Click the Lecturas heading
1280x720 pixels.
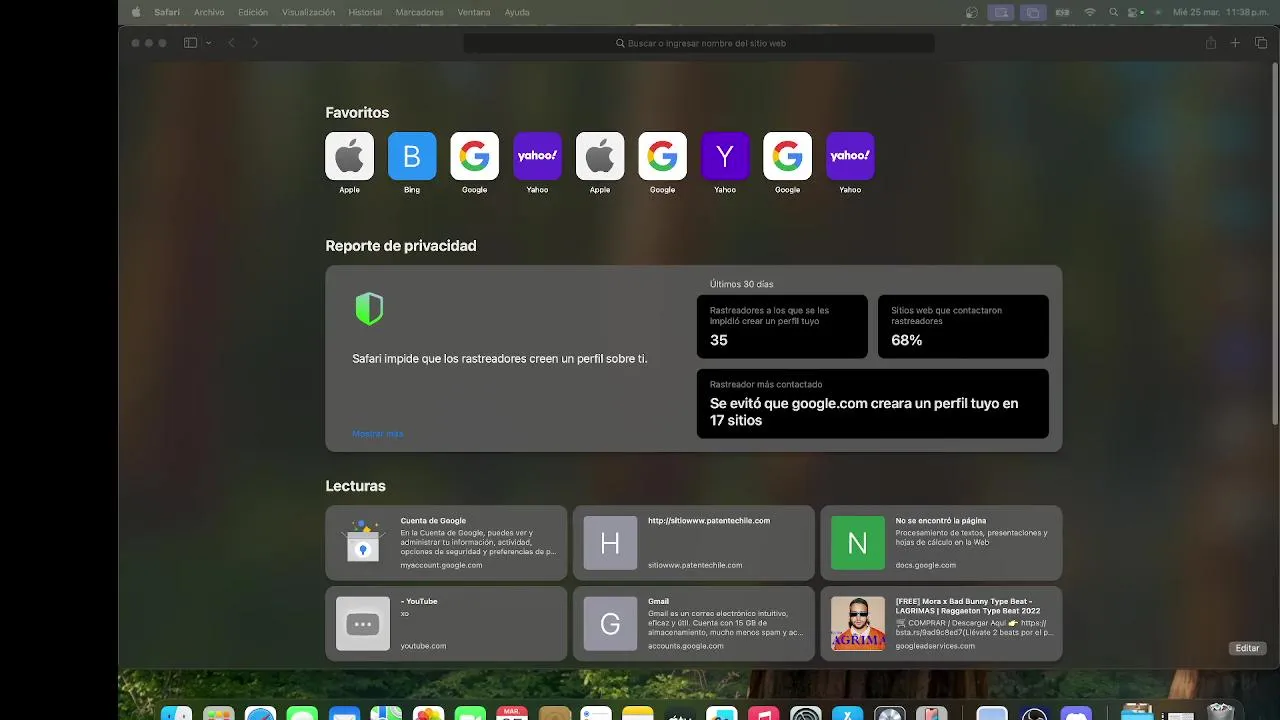tap(355, 486)
